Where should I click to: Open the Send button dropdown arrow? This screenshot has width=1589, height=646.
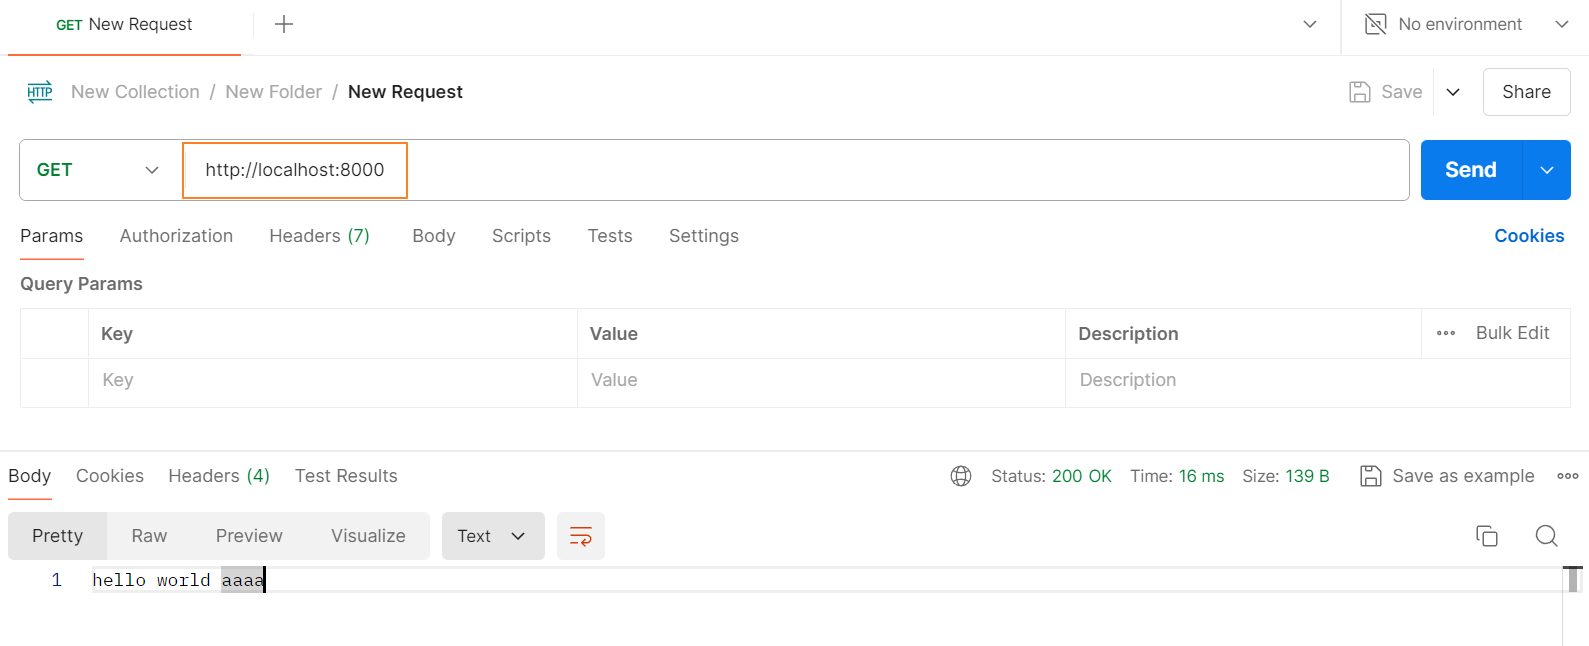[1547, 170]
